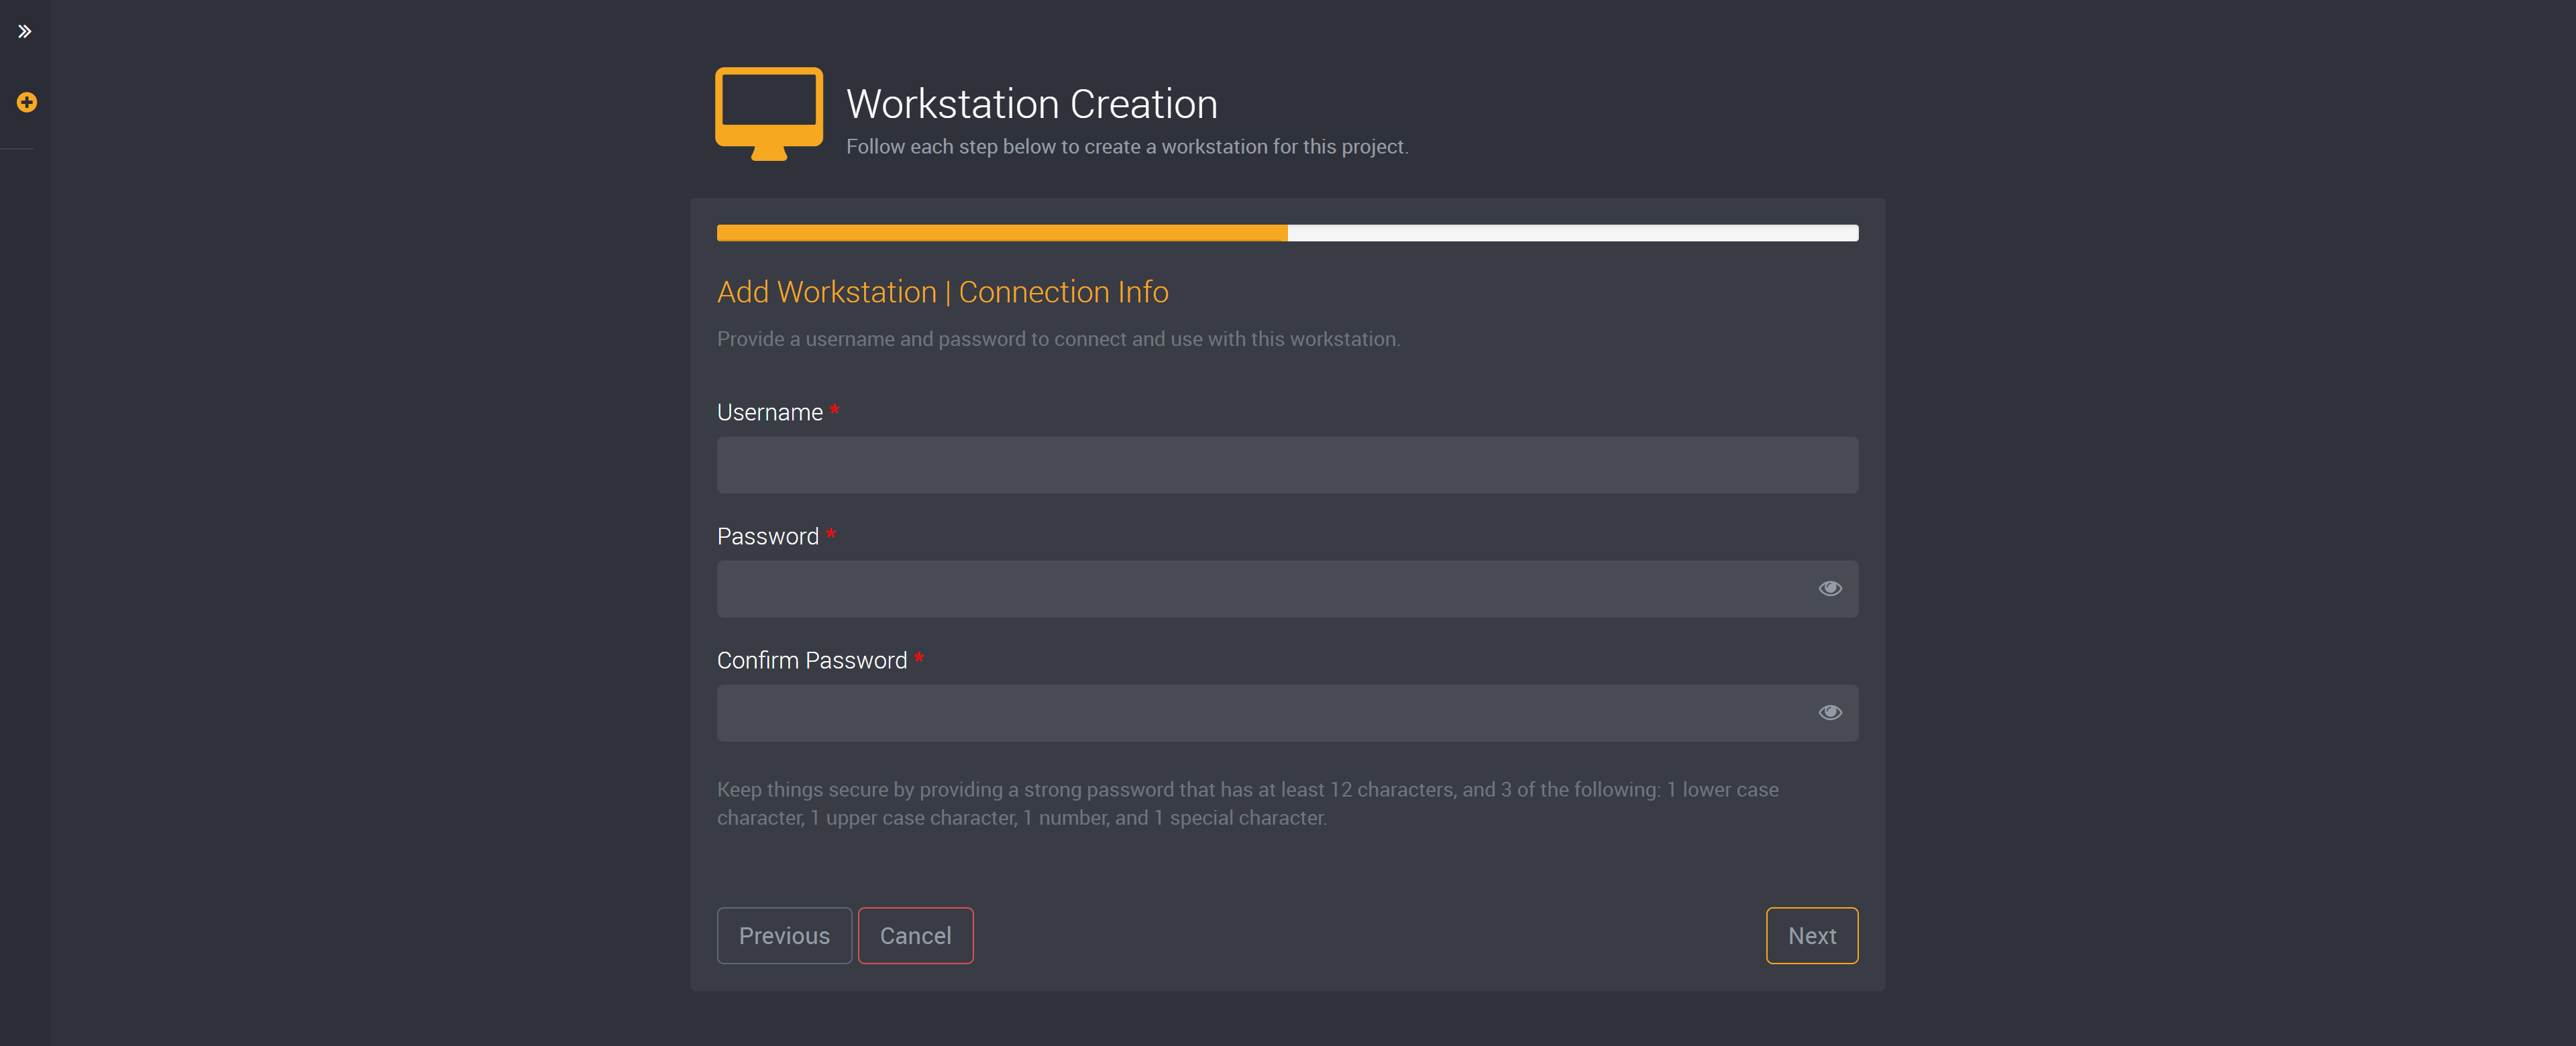2576x1046 pixels.
Task: Focus the Password input field
Action: click(x=1287, y=588)
